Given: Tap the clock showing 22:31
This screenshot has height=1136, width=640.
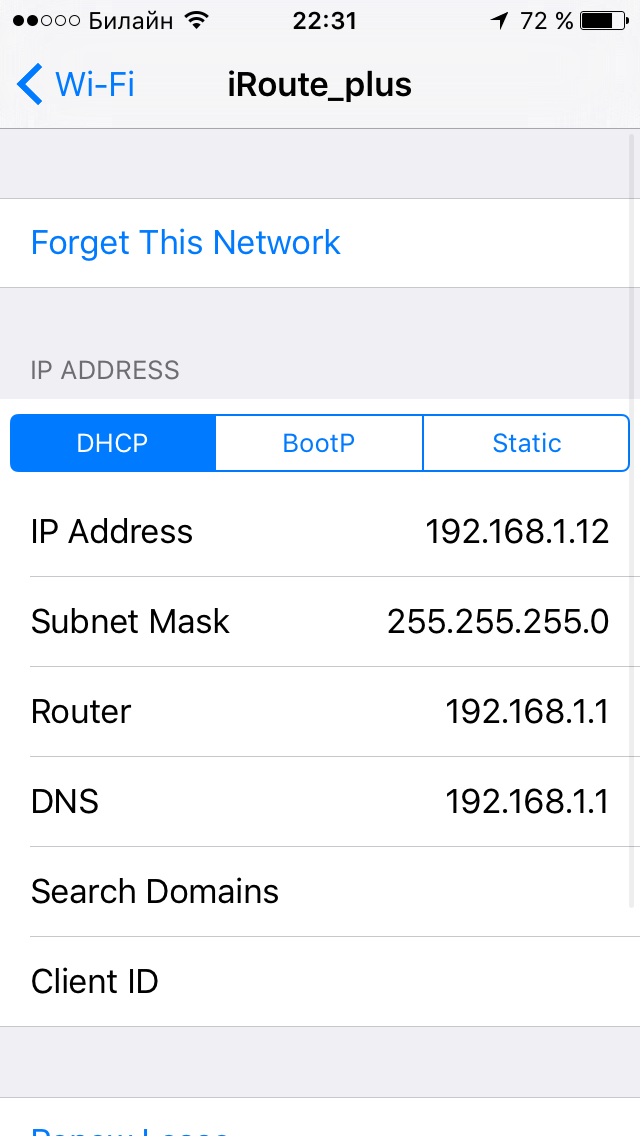Looking at the screenshot, I should pos(325,20).
